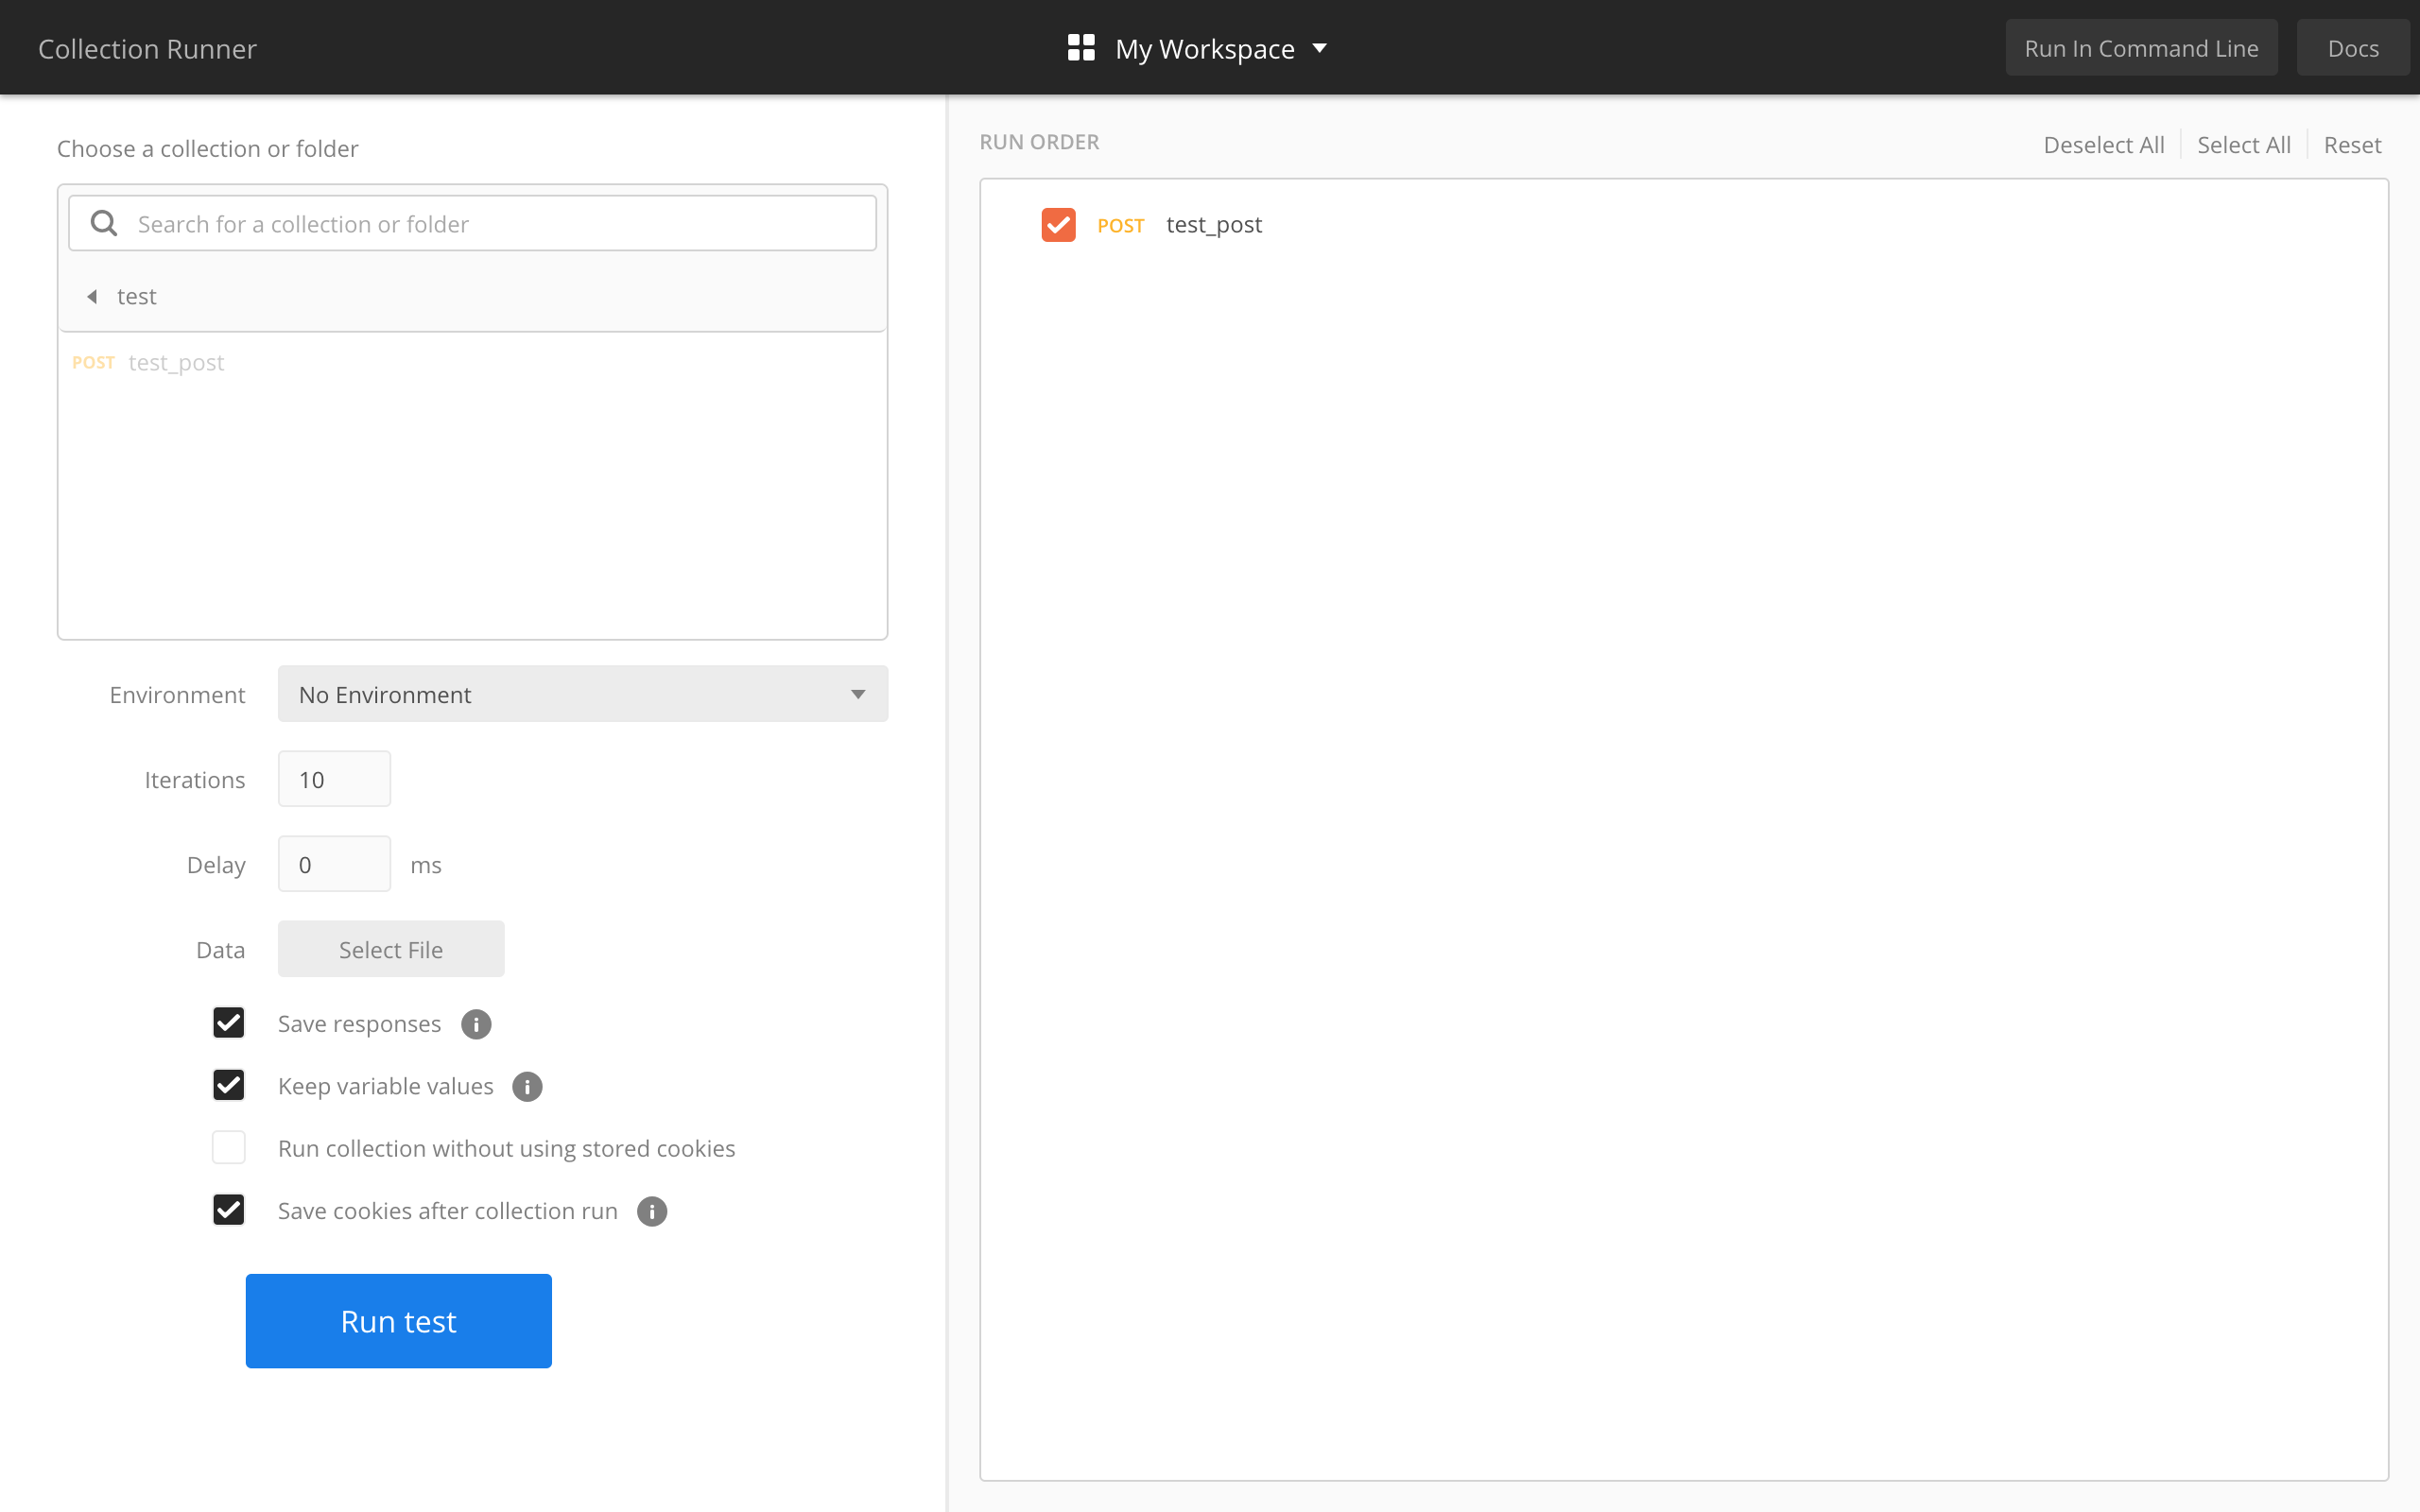Click Deselect All link
2420x1512 pixels.
tap(2103, 145)
